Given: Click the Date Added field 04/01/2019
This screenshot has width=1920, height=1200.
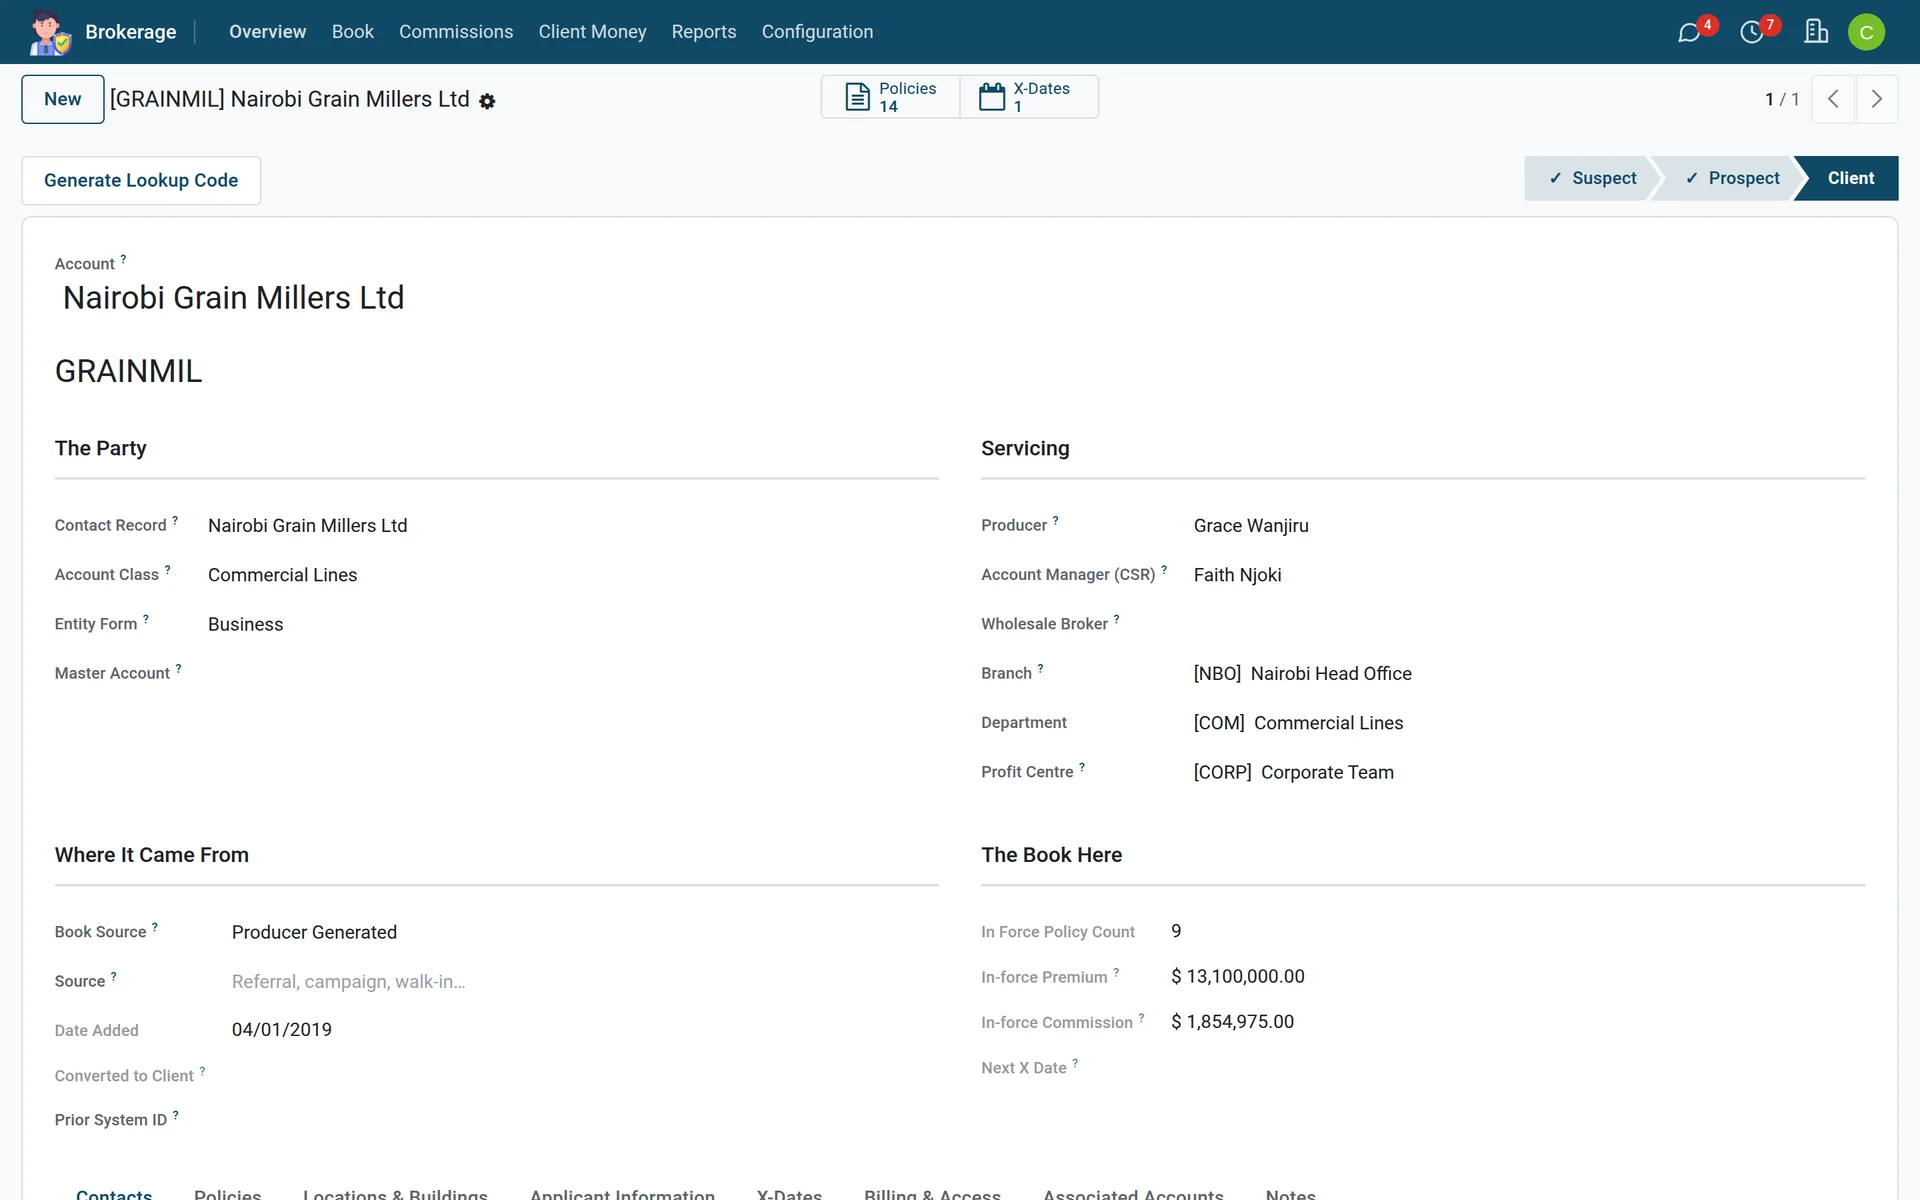Looking at the screenshot, I should coord(282,1030).
